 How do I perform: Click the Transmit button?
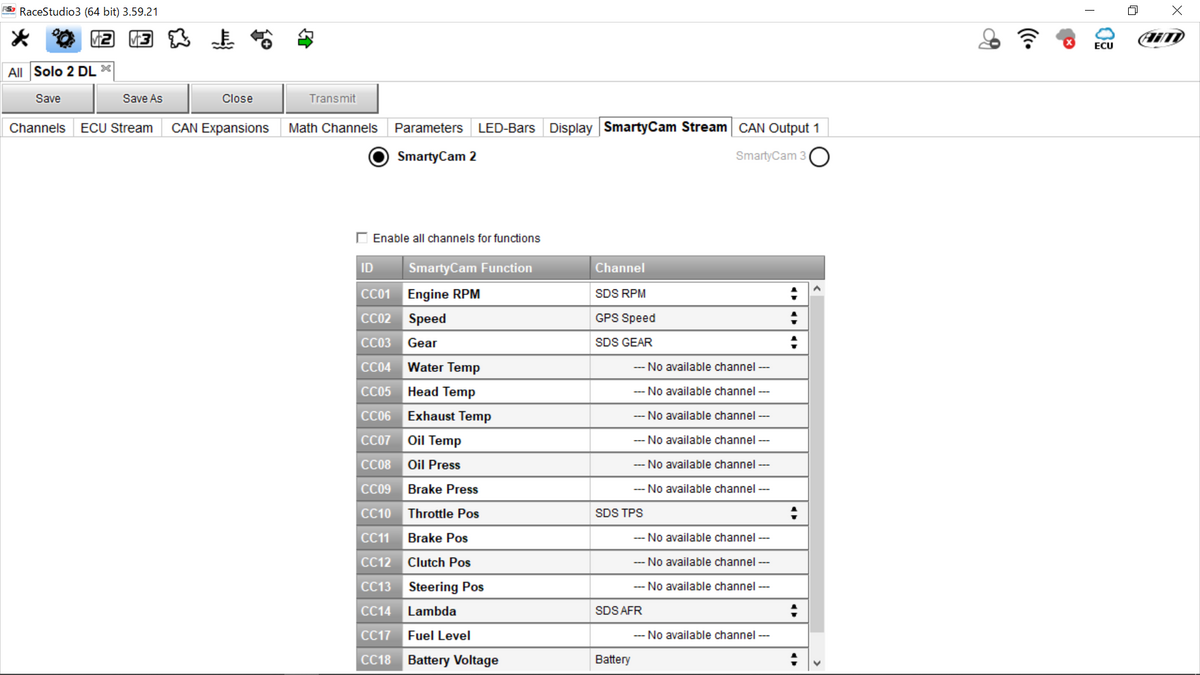(332, 98)
